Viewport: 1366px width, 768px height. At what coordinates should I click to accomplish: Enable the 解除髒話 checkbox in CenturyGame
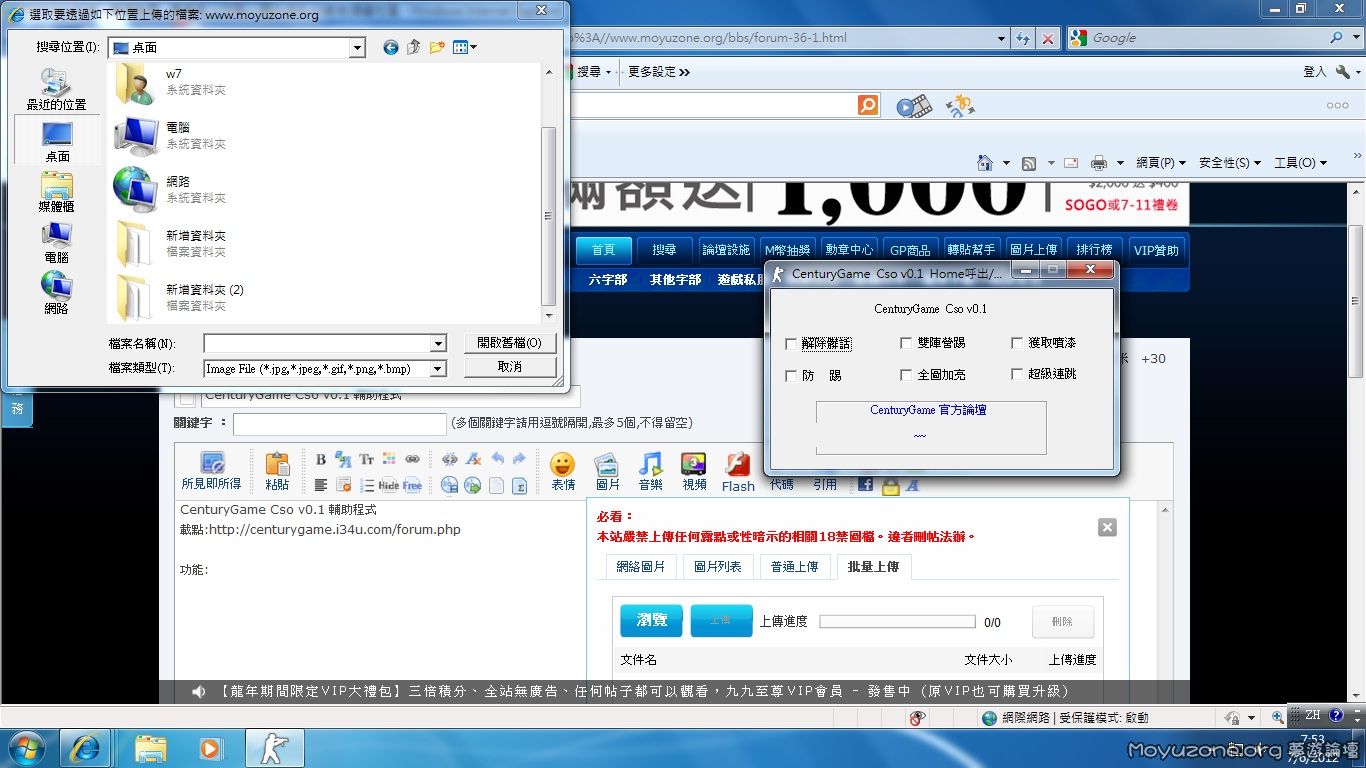pyautogui.click(x=791, y=343)
